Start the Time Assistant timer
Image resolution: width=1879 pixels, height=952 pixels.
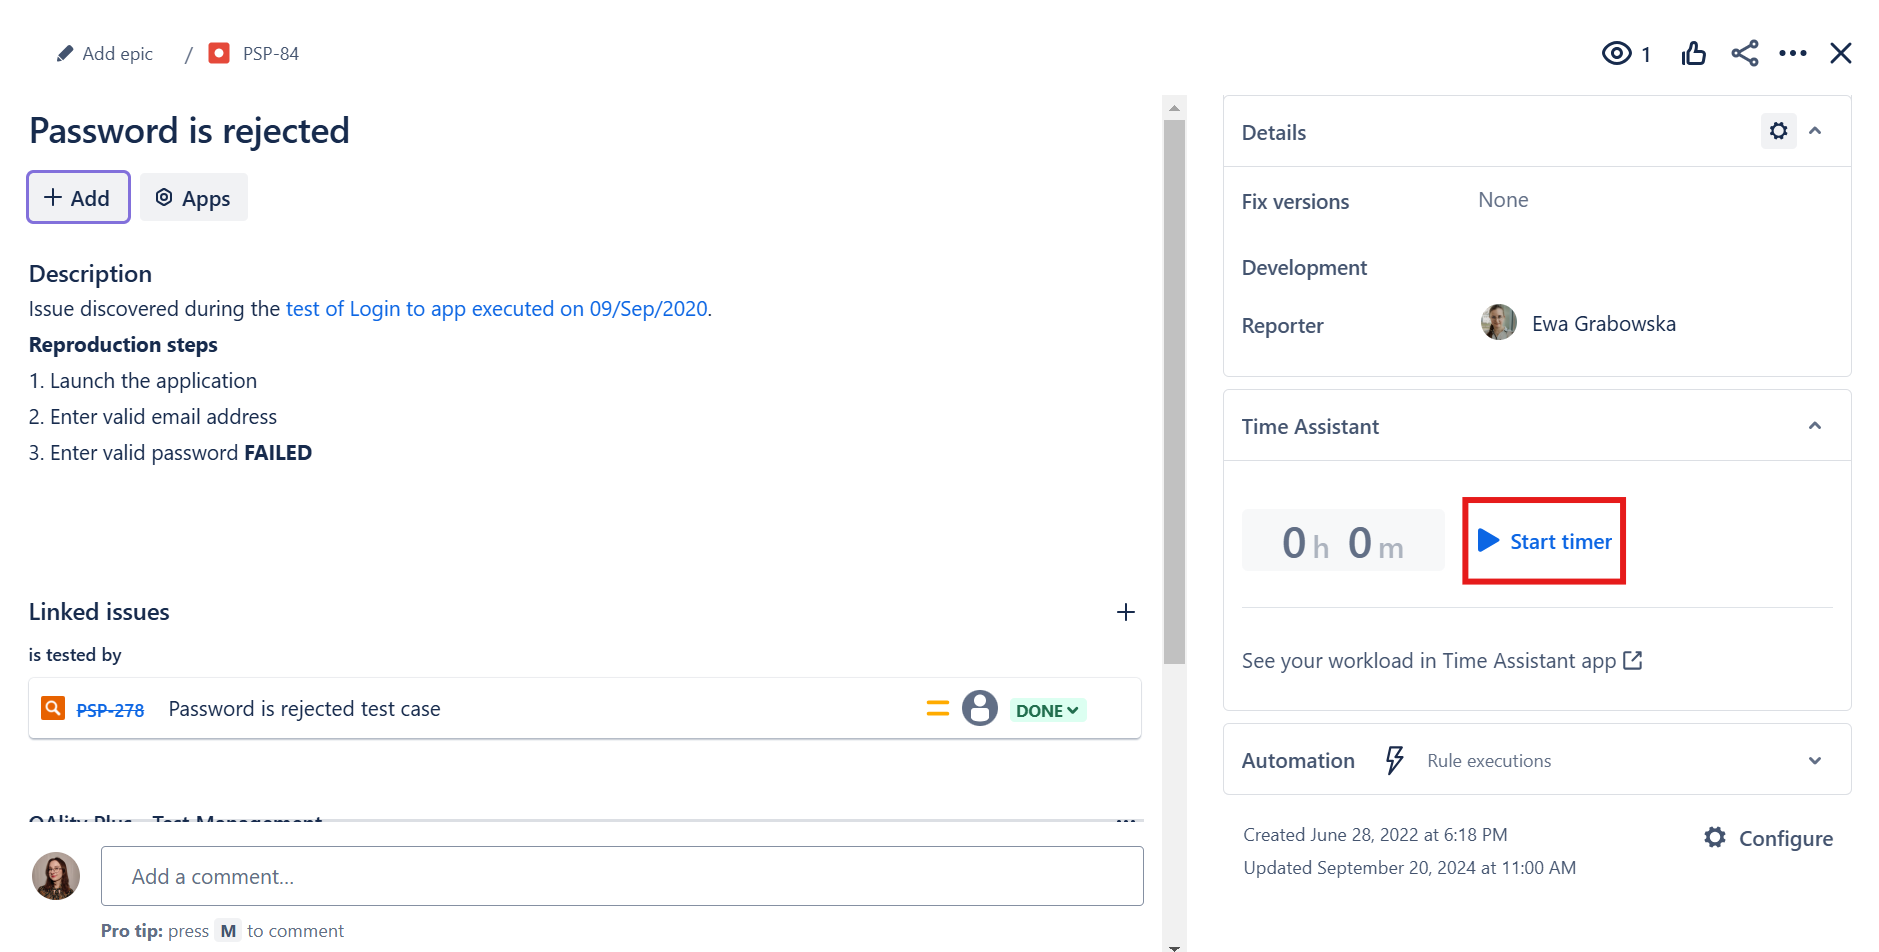pyautogui.click(x=1544, y=541)
